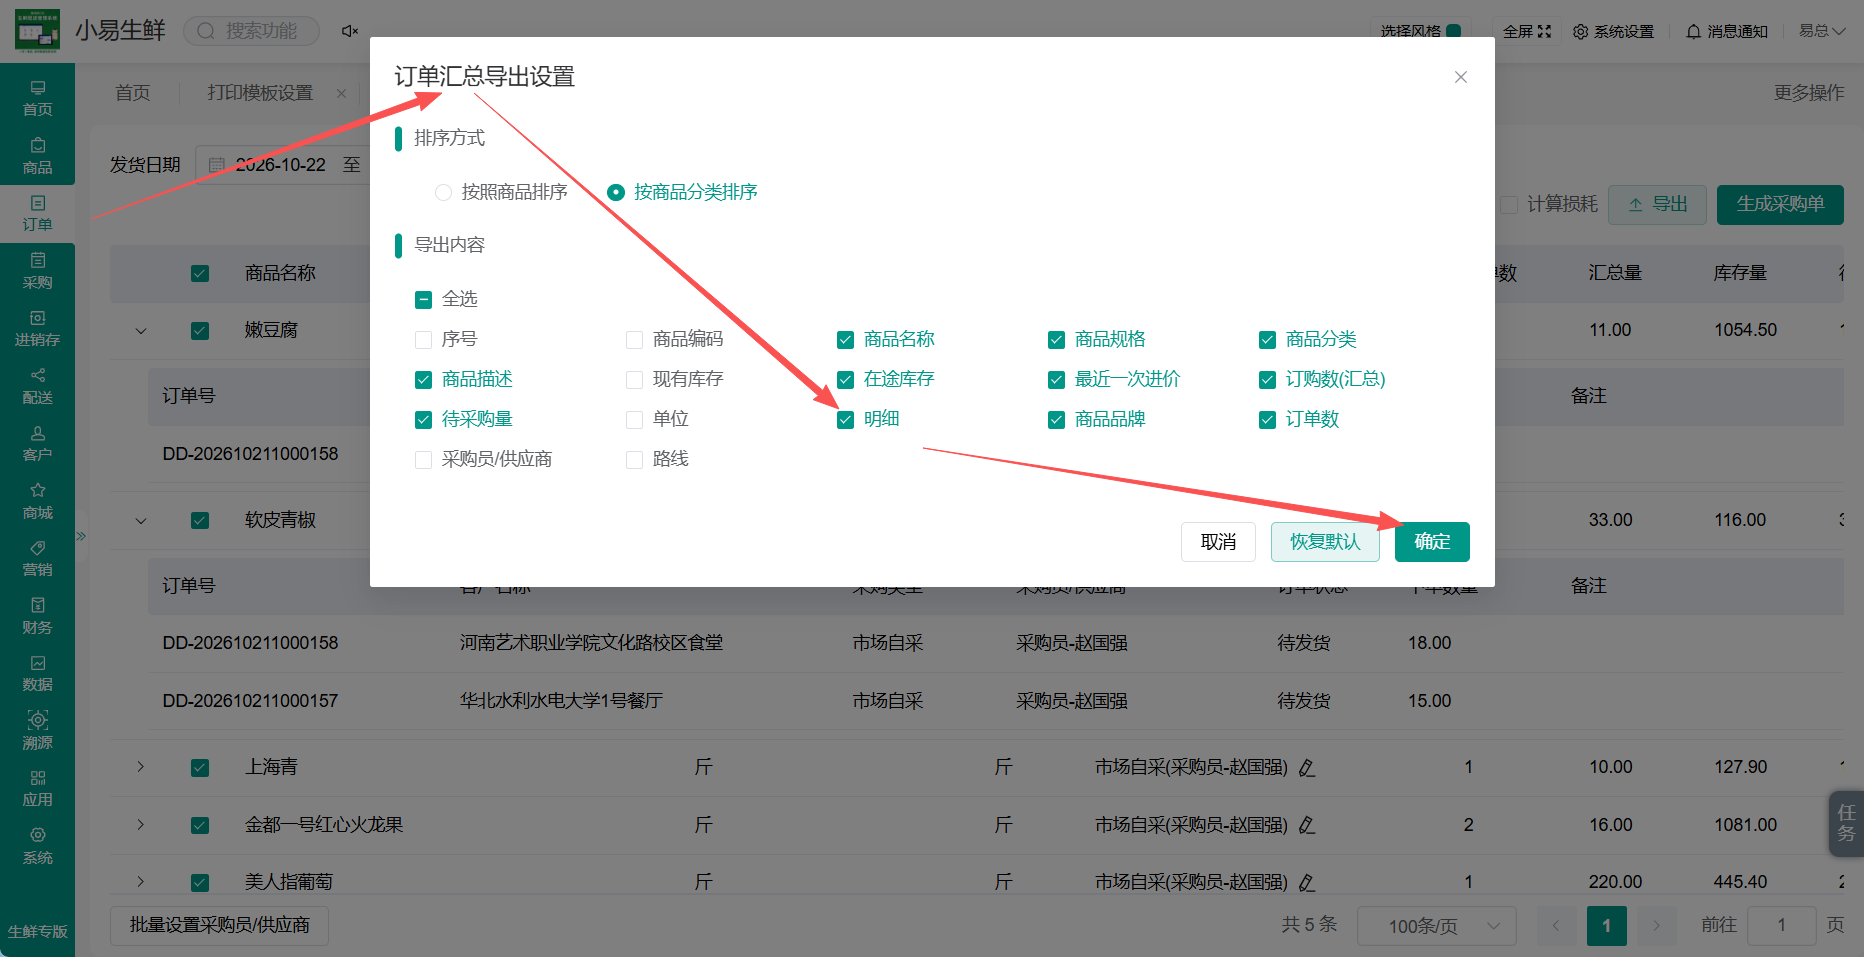Edit supplier pencil icon for 金都一号红心火龙果
This screenshot has height=957, width=1864.
pos(1306,826)
